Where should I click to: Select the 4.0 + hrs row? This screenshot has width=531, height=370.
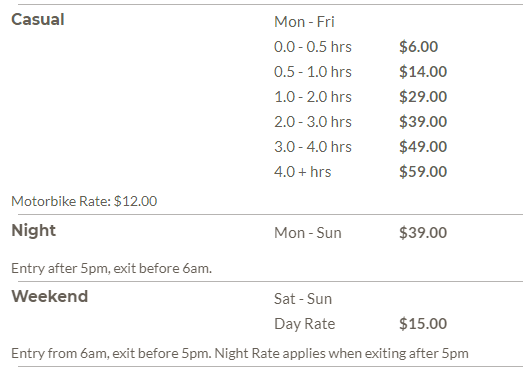(x=360, y=172)
